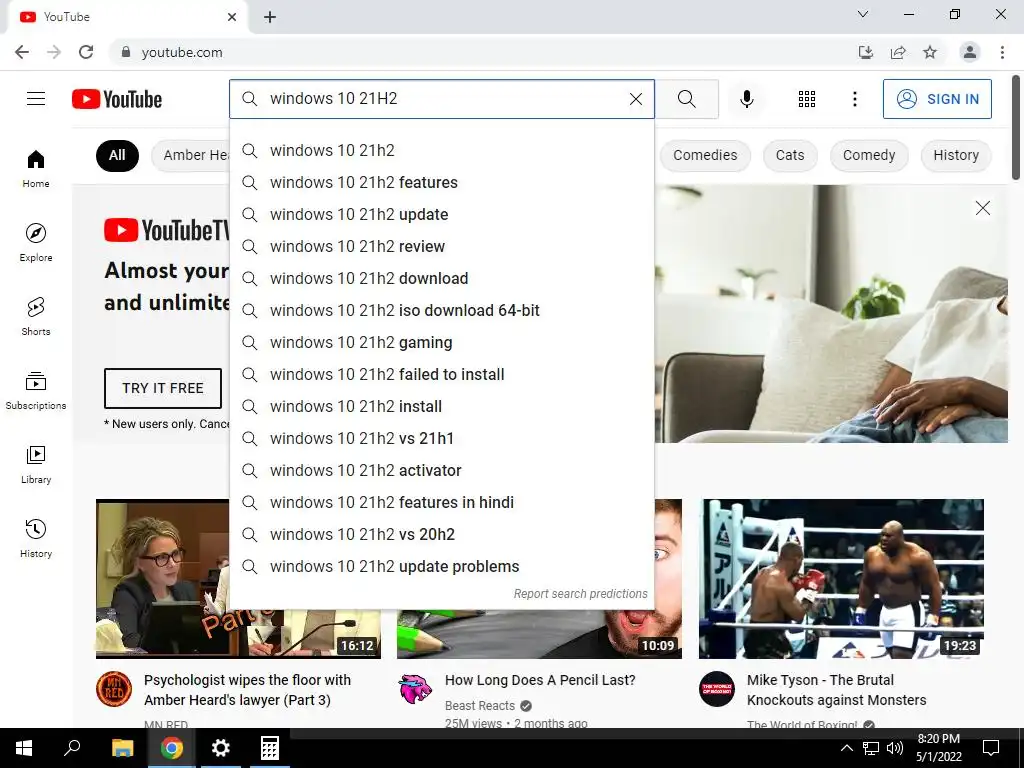This screenshot has height=768, width=1024.
Task: Choose suggestion "windows 10 21h2 features"
Action: click(441, 182)
